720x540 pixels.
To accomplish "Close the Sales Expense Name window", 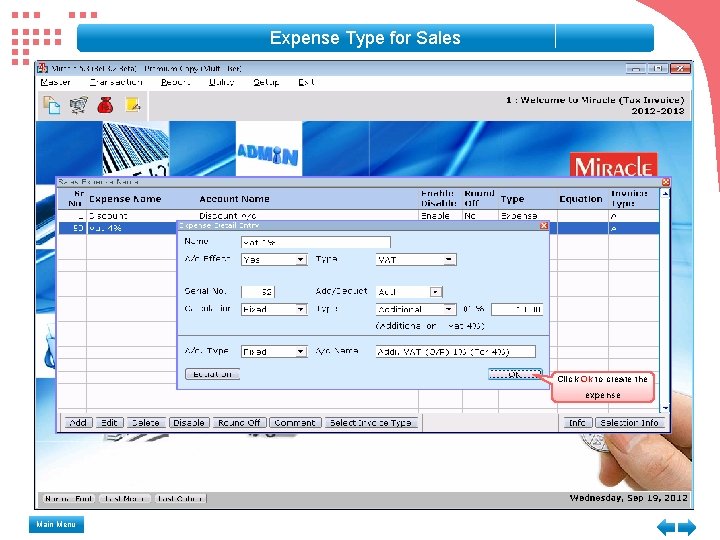I will point(666,182).
